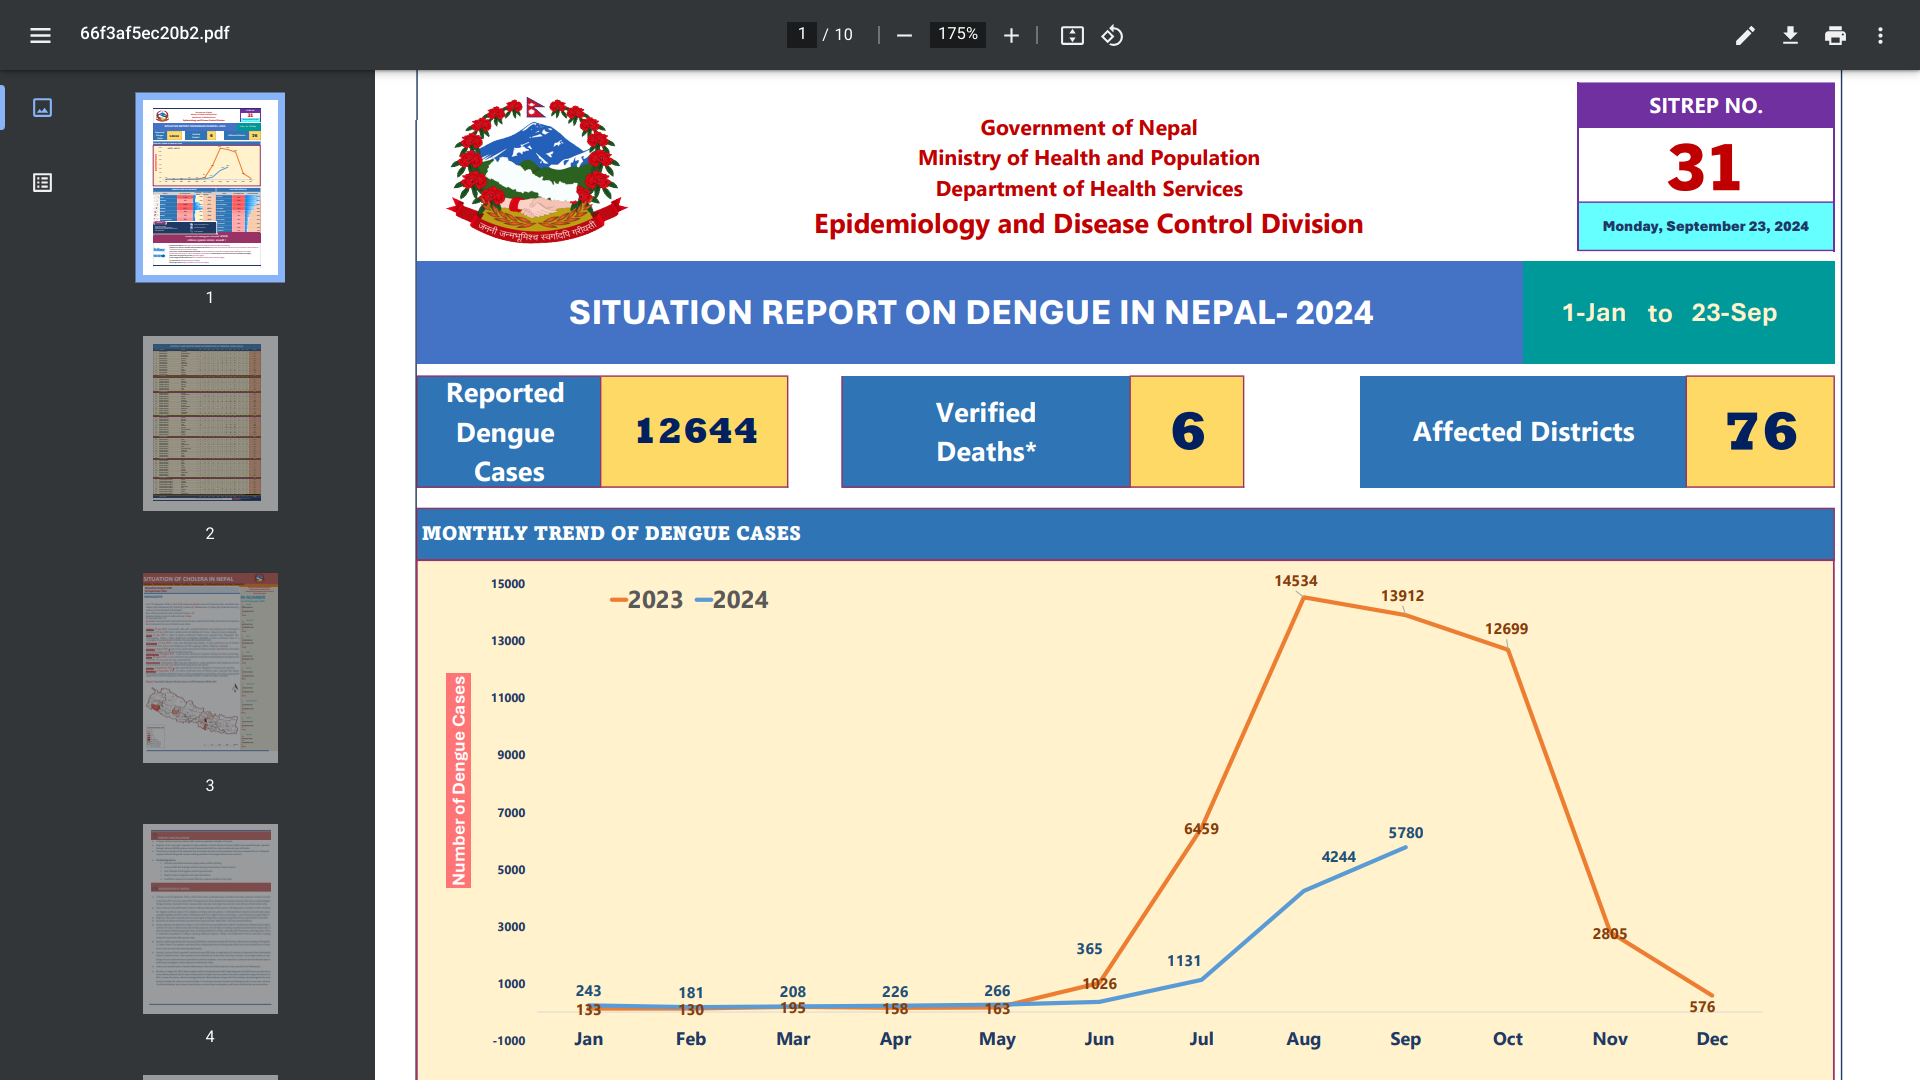The image size is (1920, 1080).
Task: Rotate the document counterclockwise
Action: [x=1112, y=35]
